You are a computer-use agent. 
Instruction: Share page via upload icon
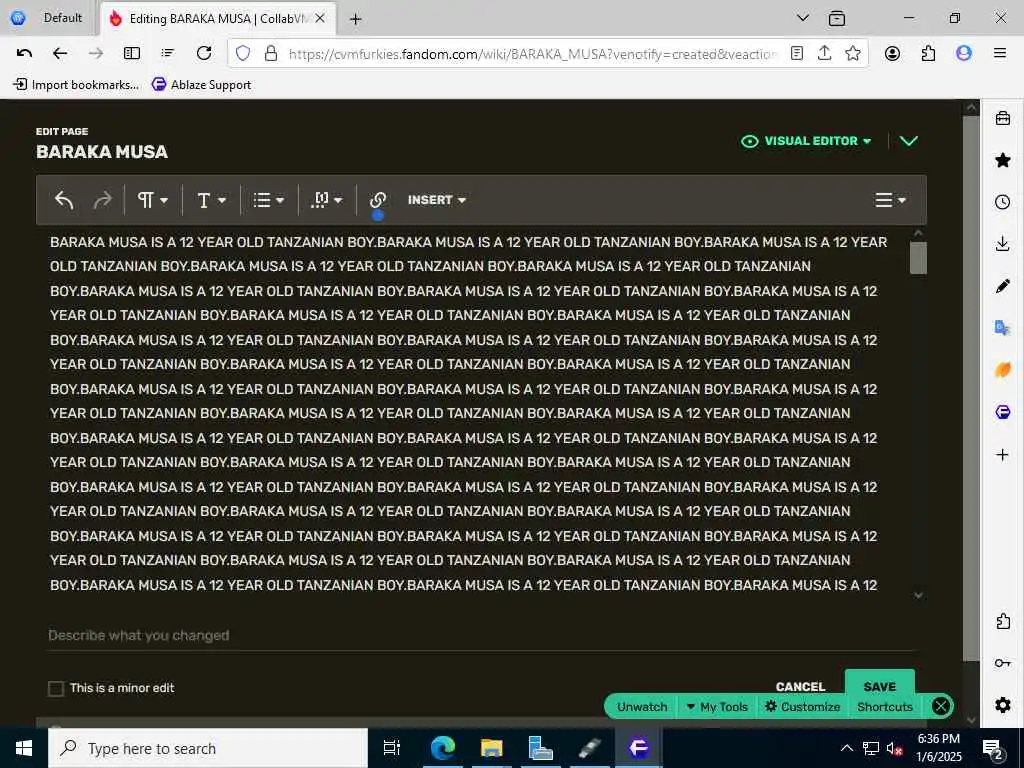pyautogui.click(x=824, y=54)
